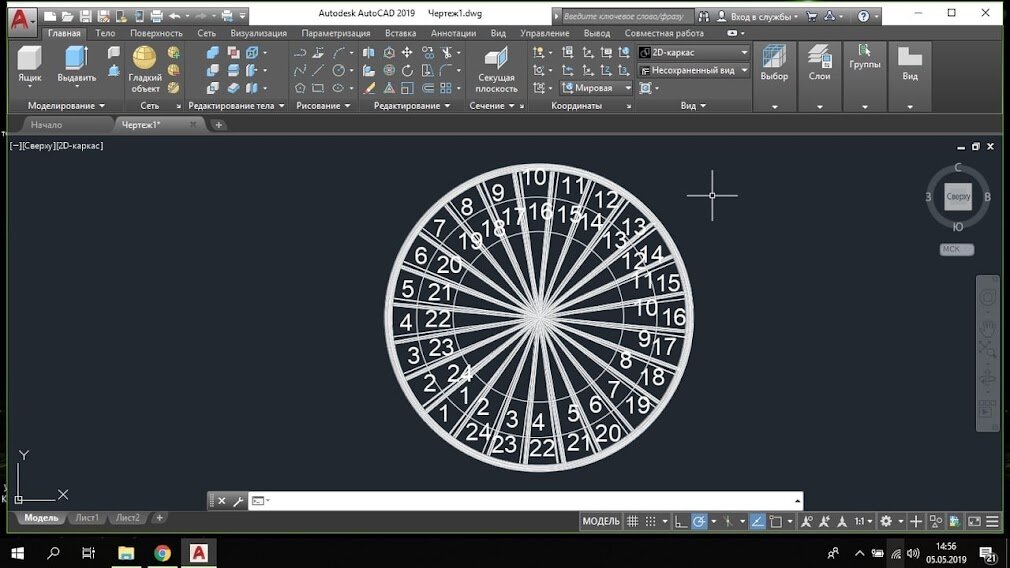Click the wrench customize icon on command line

(238, 500)
